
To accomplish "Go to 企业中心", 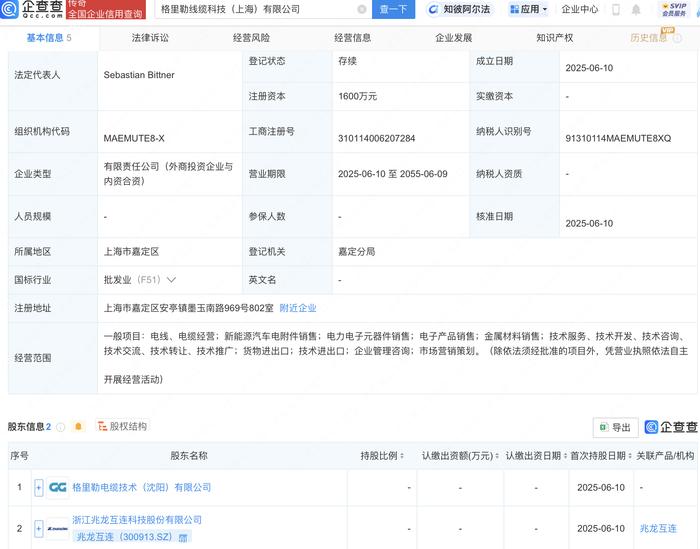I will 579,9.
